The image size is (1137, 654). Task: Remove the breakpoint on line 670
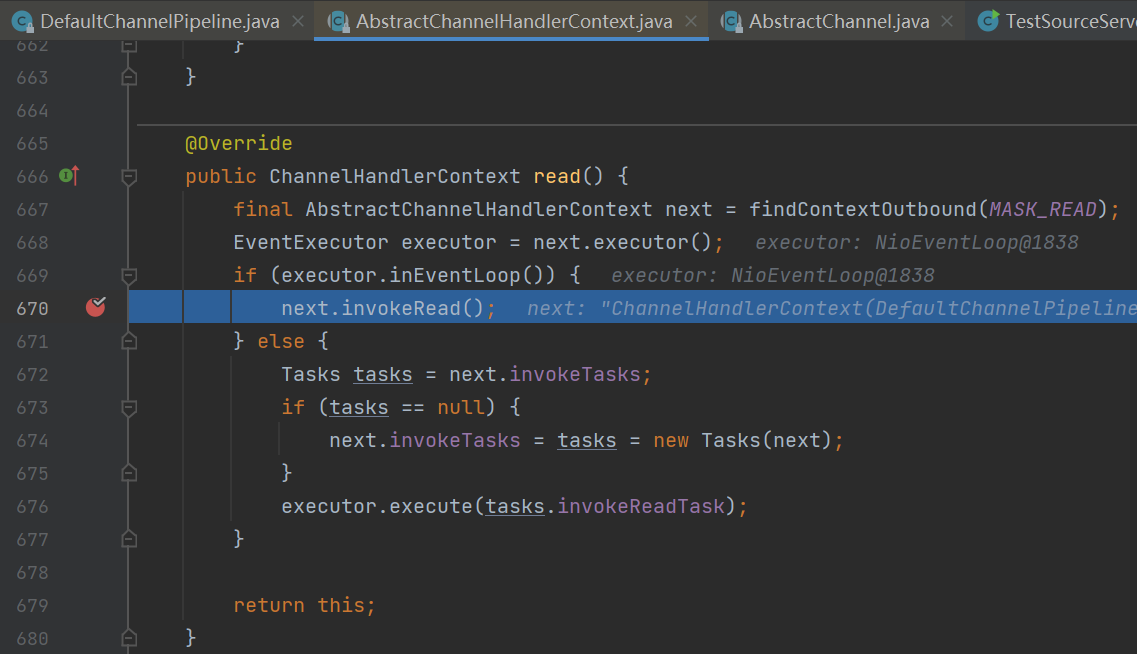[96, 308]
